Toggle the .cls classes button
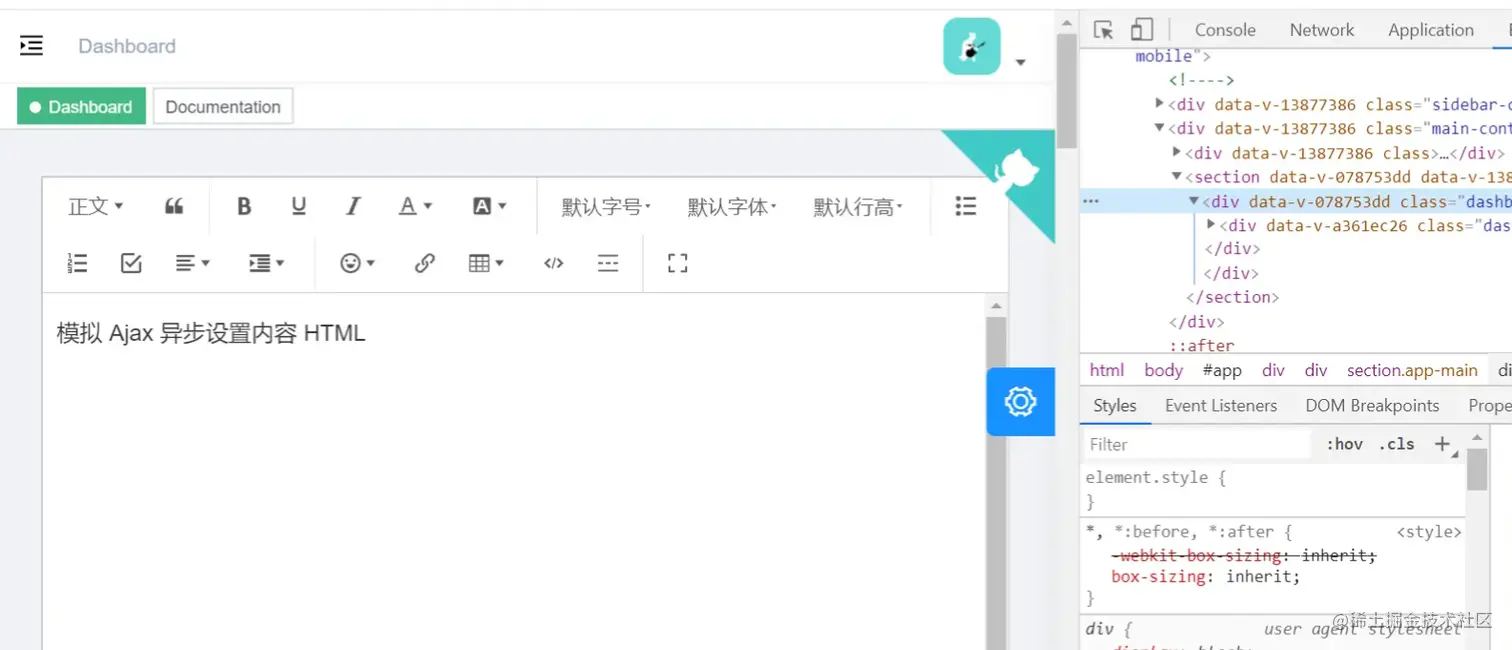This screenshot has height=650, width=1512. coord(1397,444)
